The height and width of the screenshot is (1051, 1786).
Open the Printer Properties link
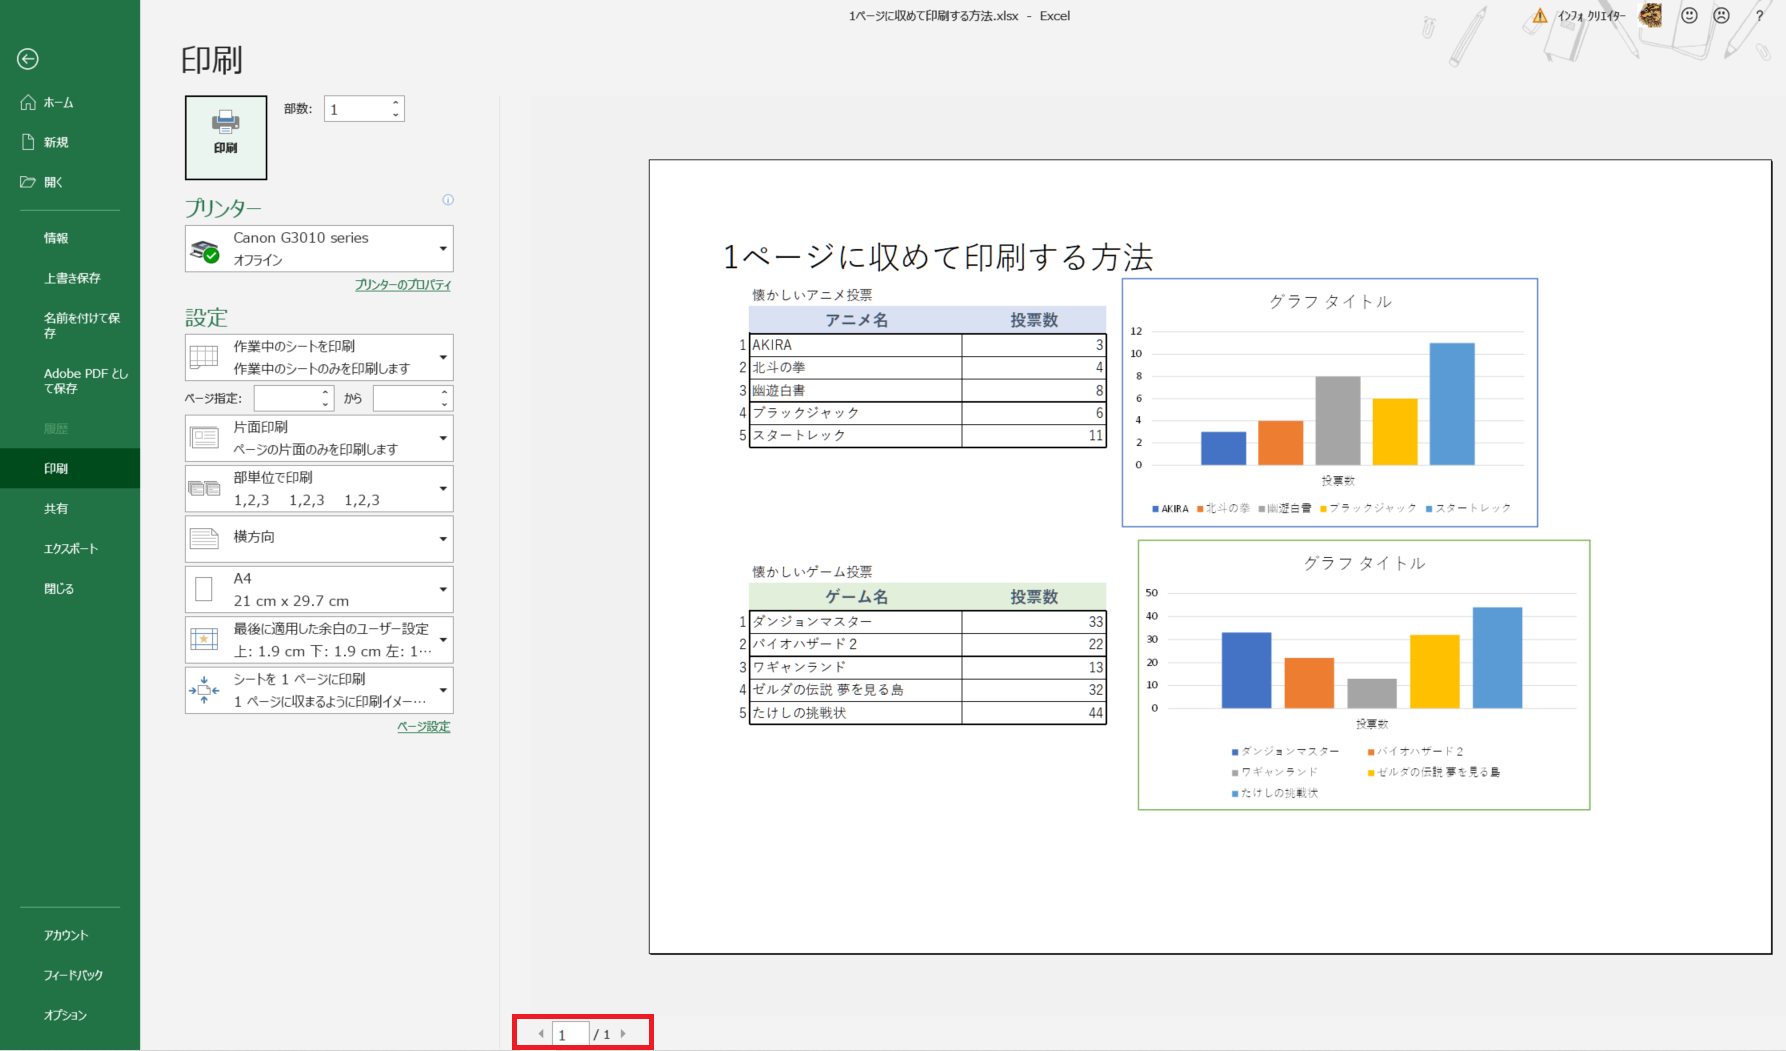403,285
